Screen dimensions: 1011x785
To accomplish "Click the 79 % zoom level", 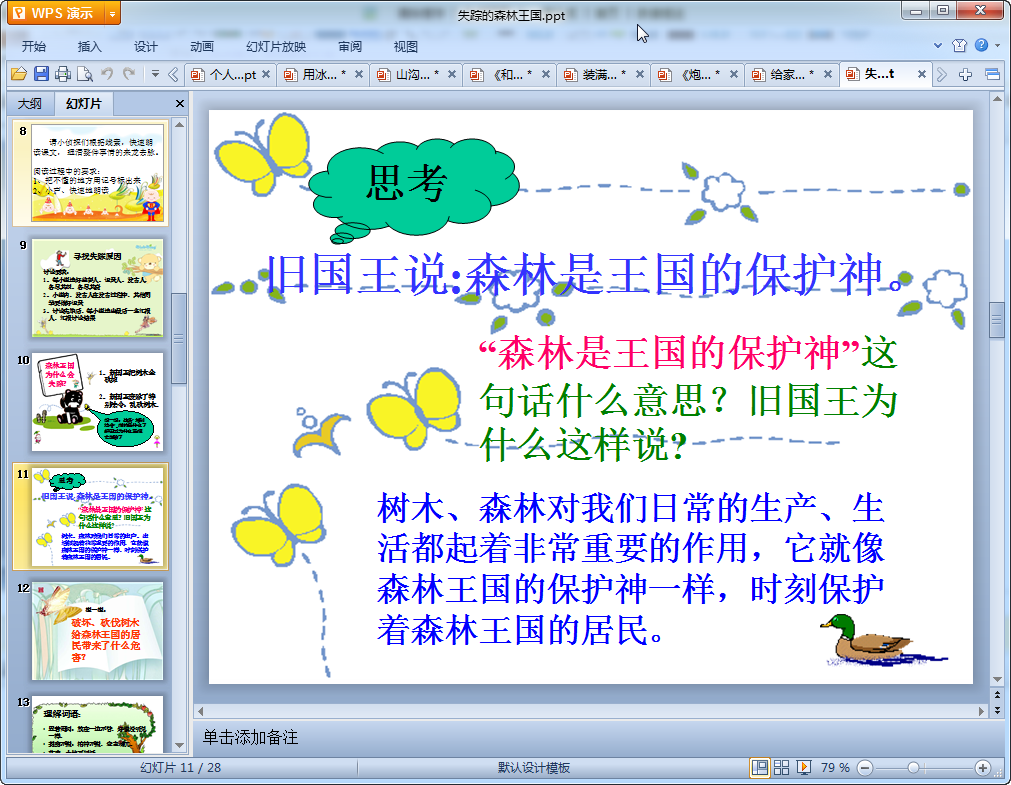I will 835,768.
